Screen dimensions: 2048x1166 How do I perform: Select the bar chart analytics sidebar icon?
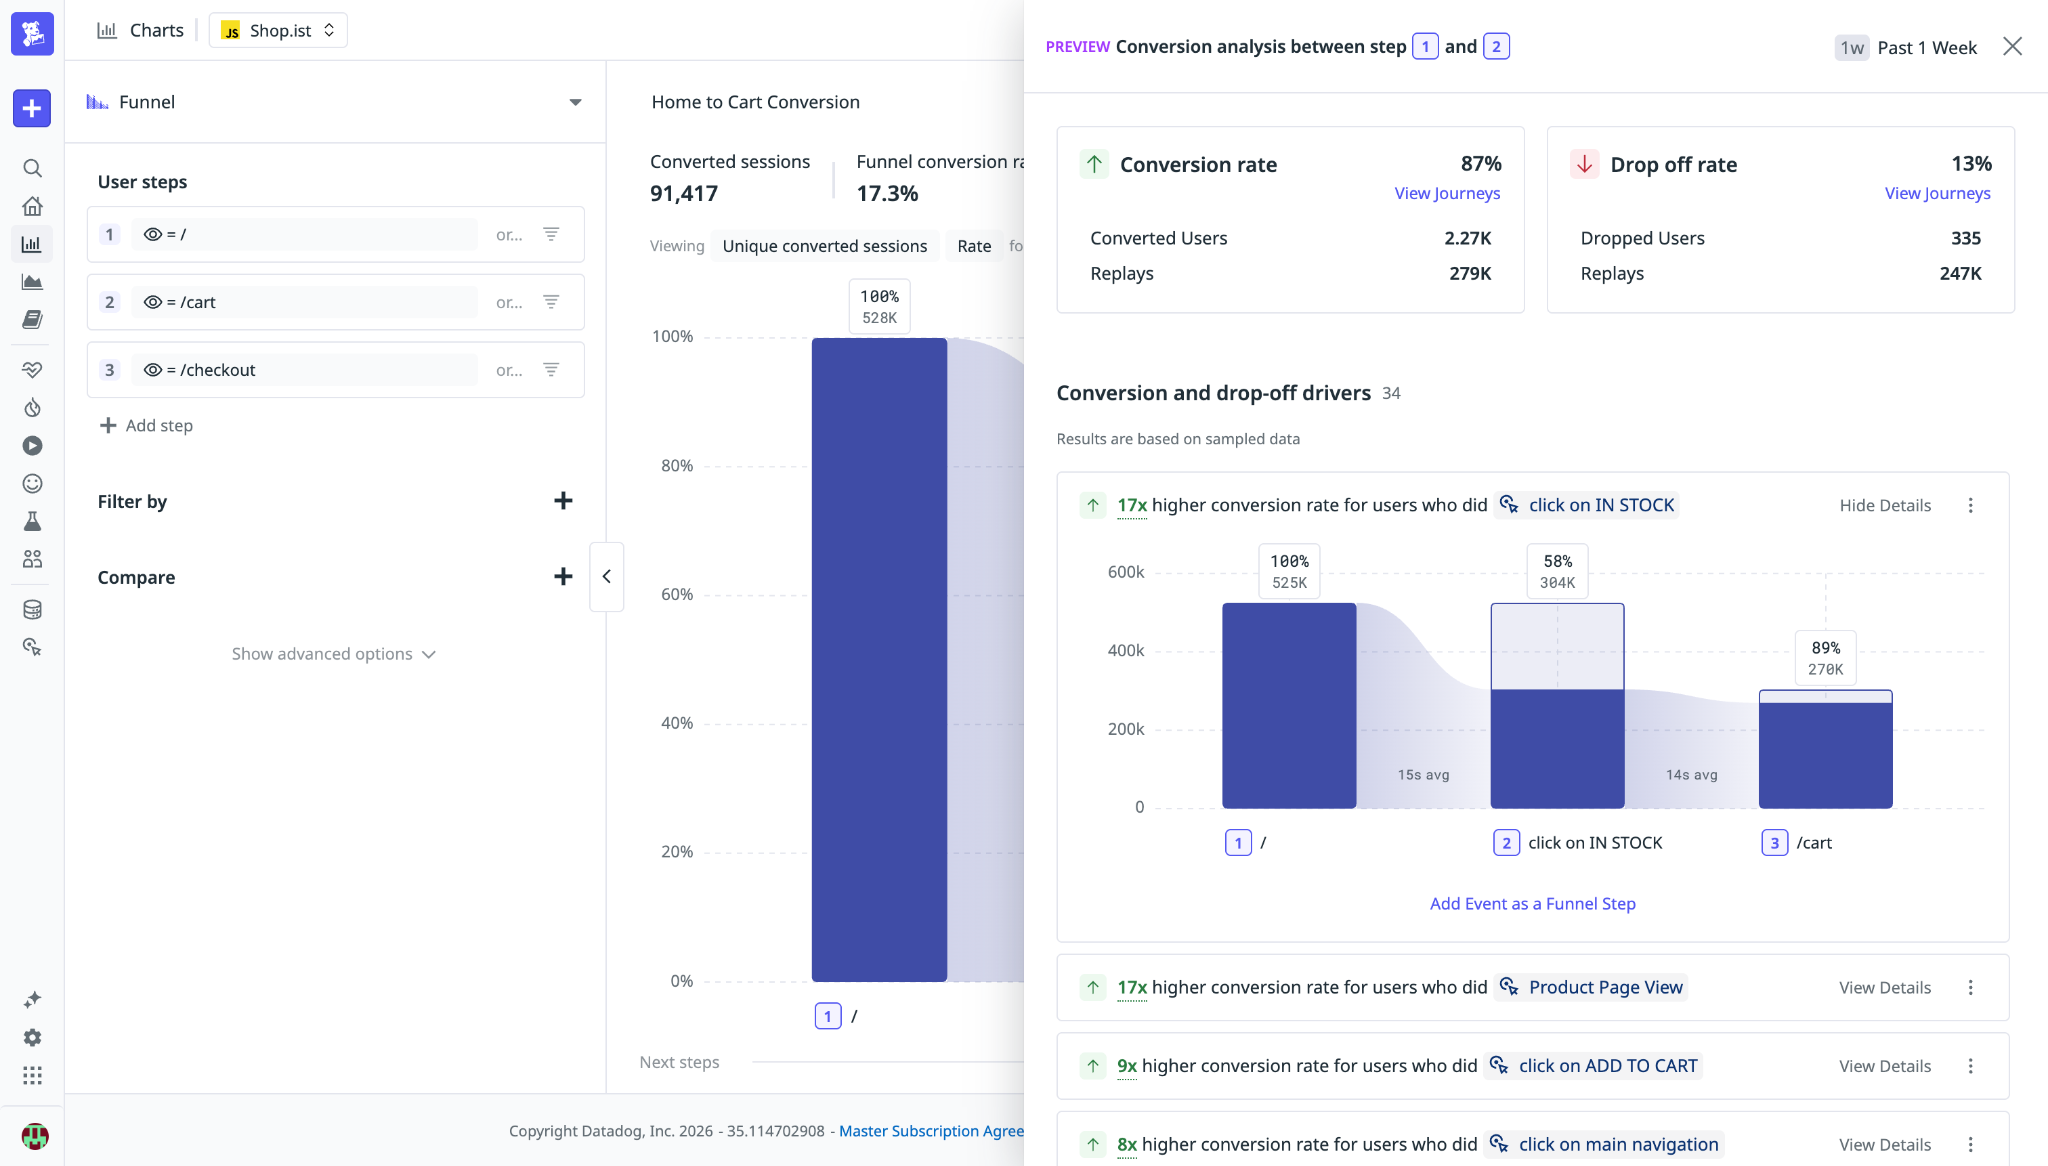[32, 244]
